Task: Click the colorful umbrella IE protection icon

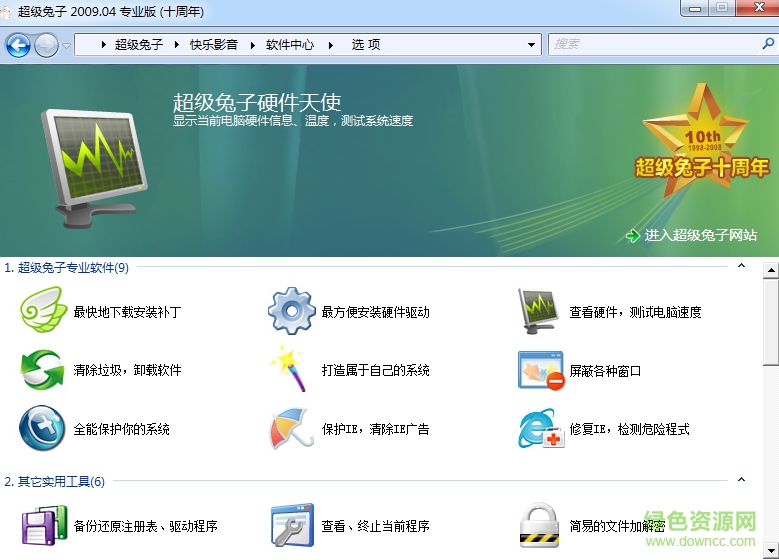Action: 291,428
